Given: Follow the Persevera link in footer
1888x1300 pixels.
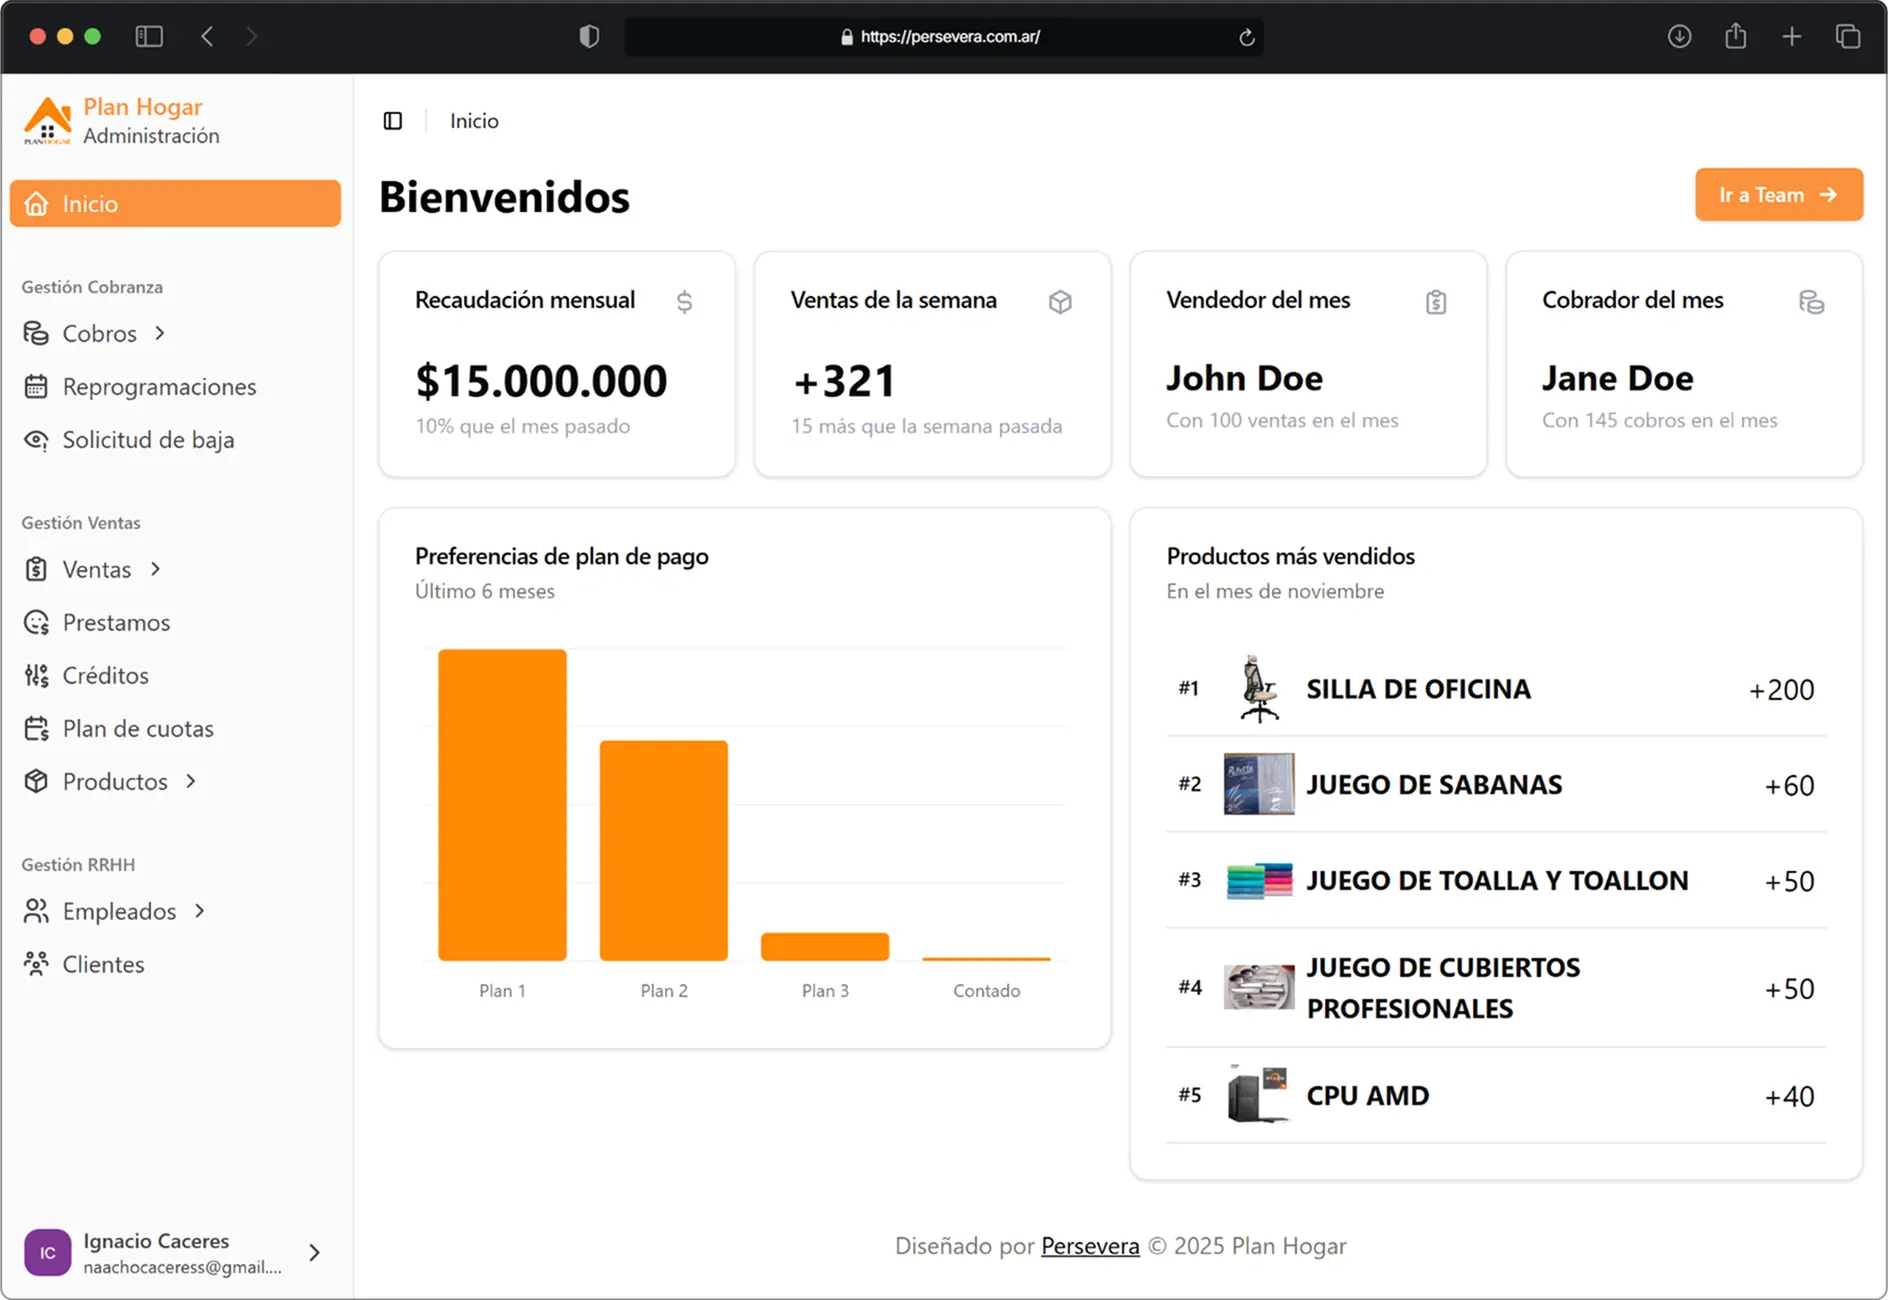Looking at the screenshot, I should coord(1090,1246).
